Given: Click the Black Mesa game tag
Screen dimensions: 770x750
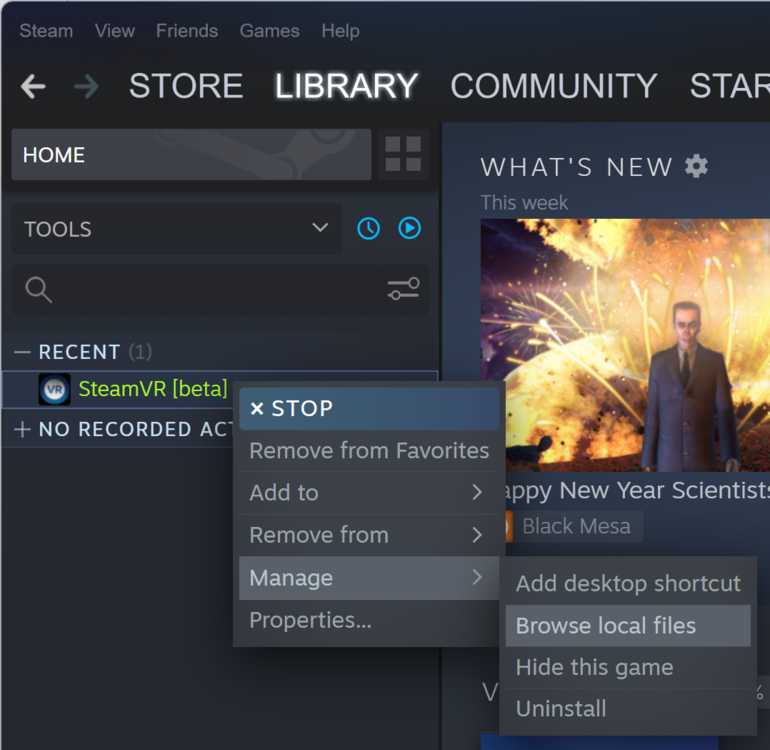Looking at the screenshot, I should 575,527.
